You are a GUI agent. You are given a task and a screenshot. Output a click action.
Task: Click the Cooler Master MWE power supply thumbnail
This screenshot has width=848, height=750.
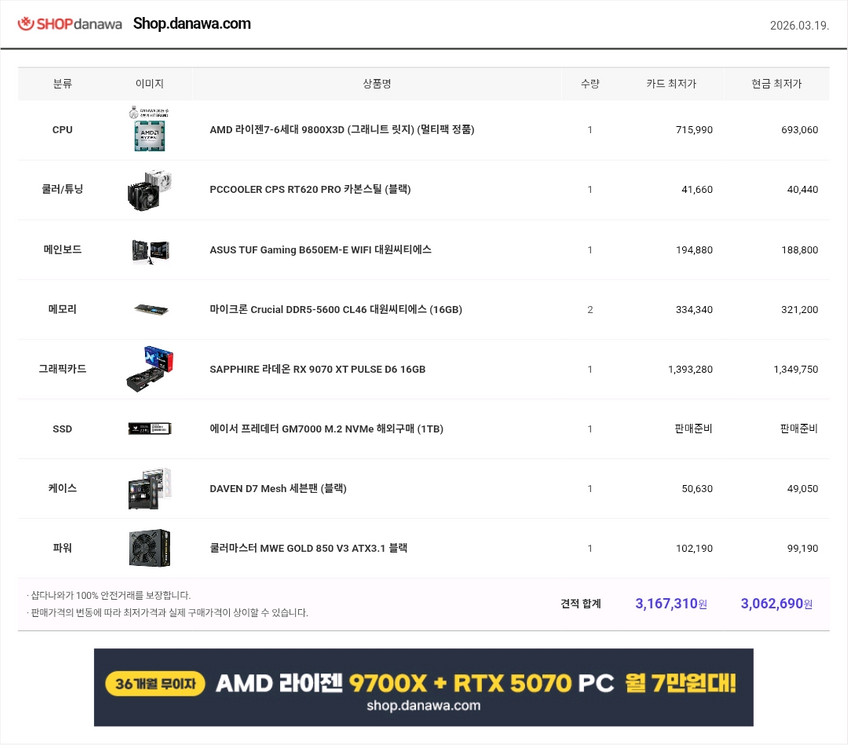click(149, 548)
